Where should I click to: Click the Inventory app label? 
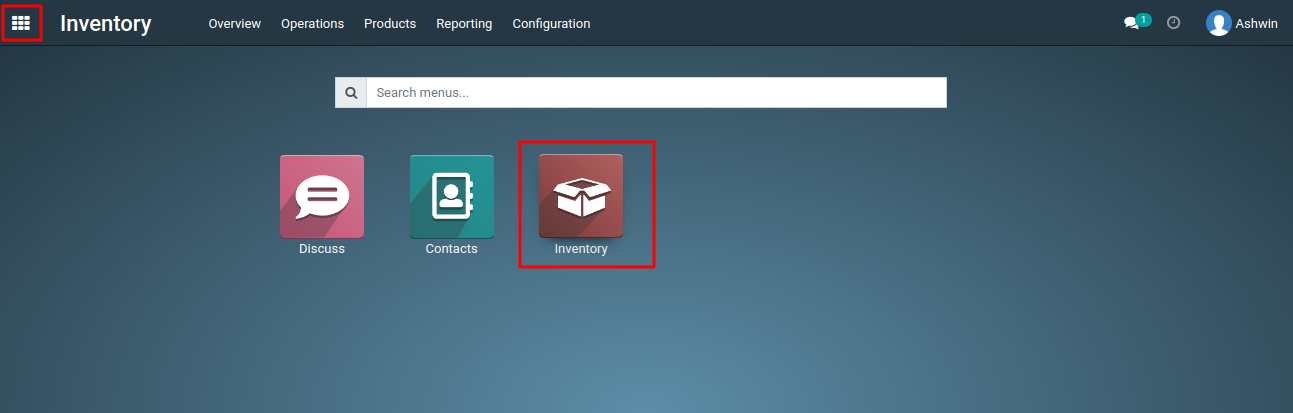(x=581, y=250)
